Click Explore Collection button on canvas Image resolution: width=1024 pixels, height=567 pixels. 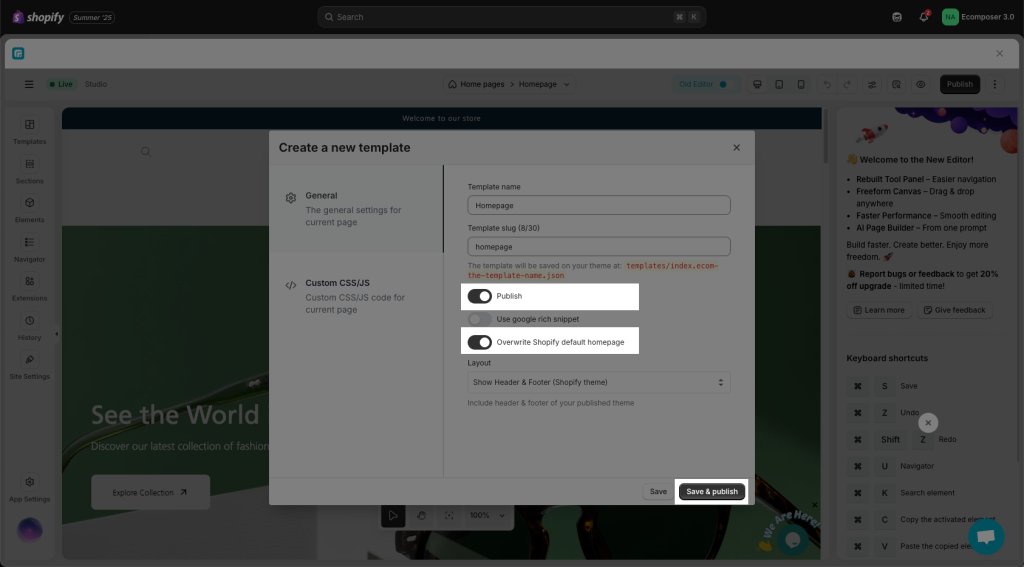click(150, 493)
